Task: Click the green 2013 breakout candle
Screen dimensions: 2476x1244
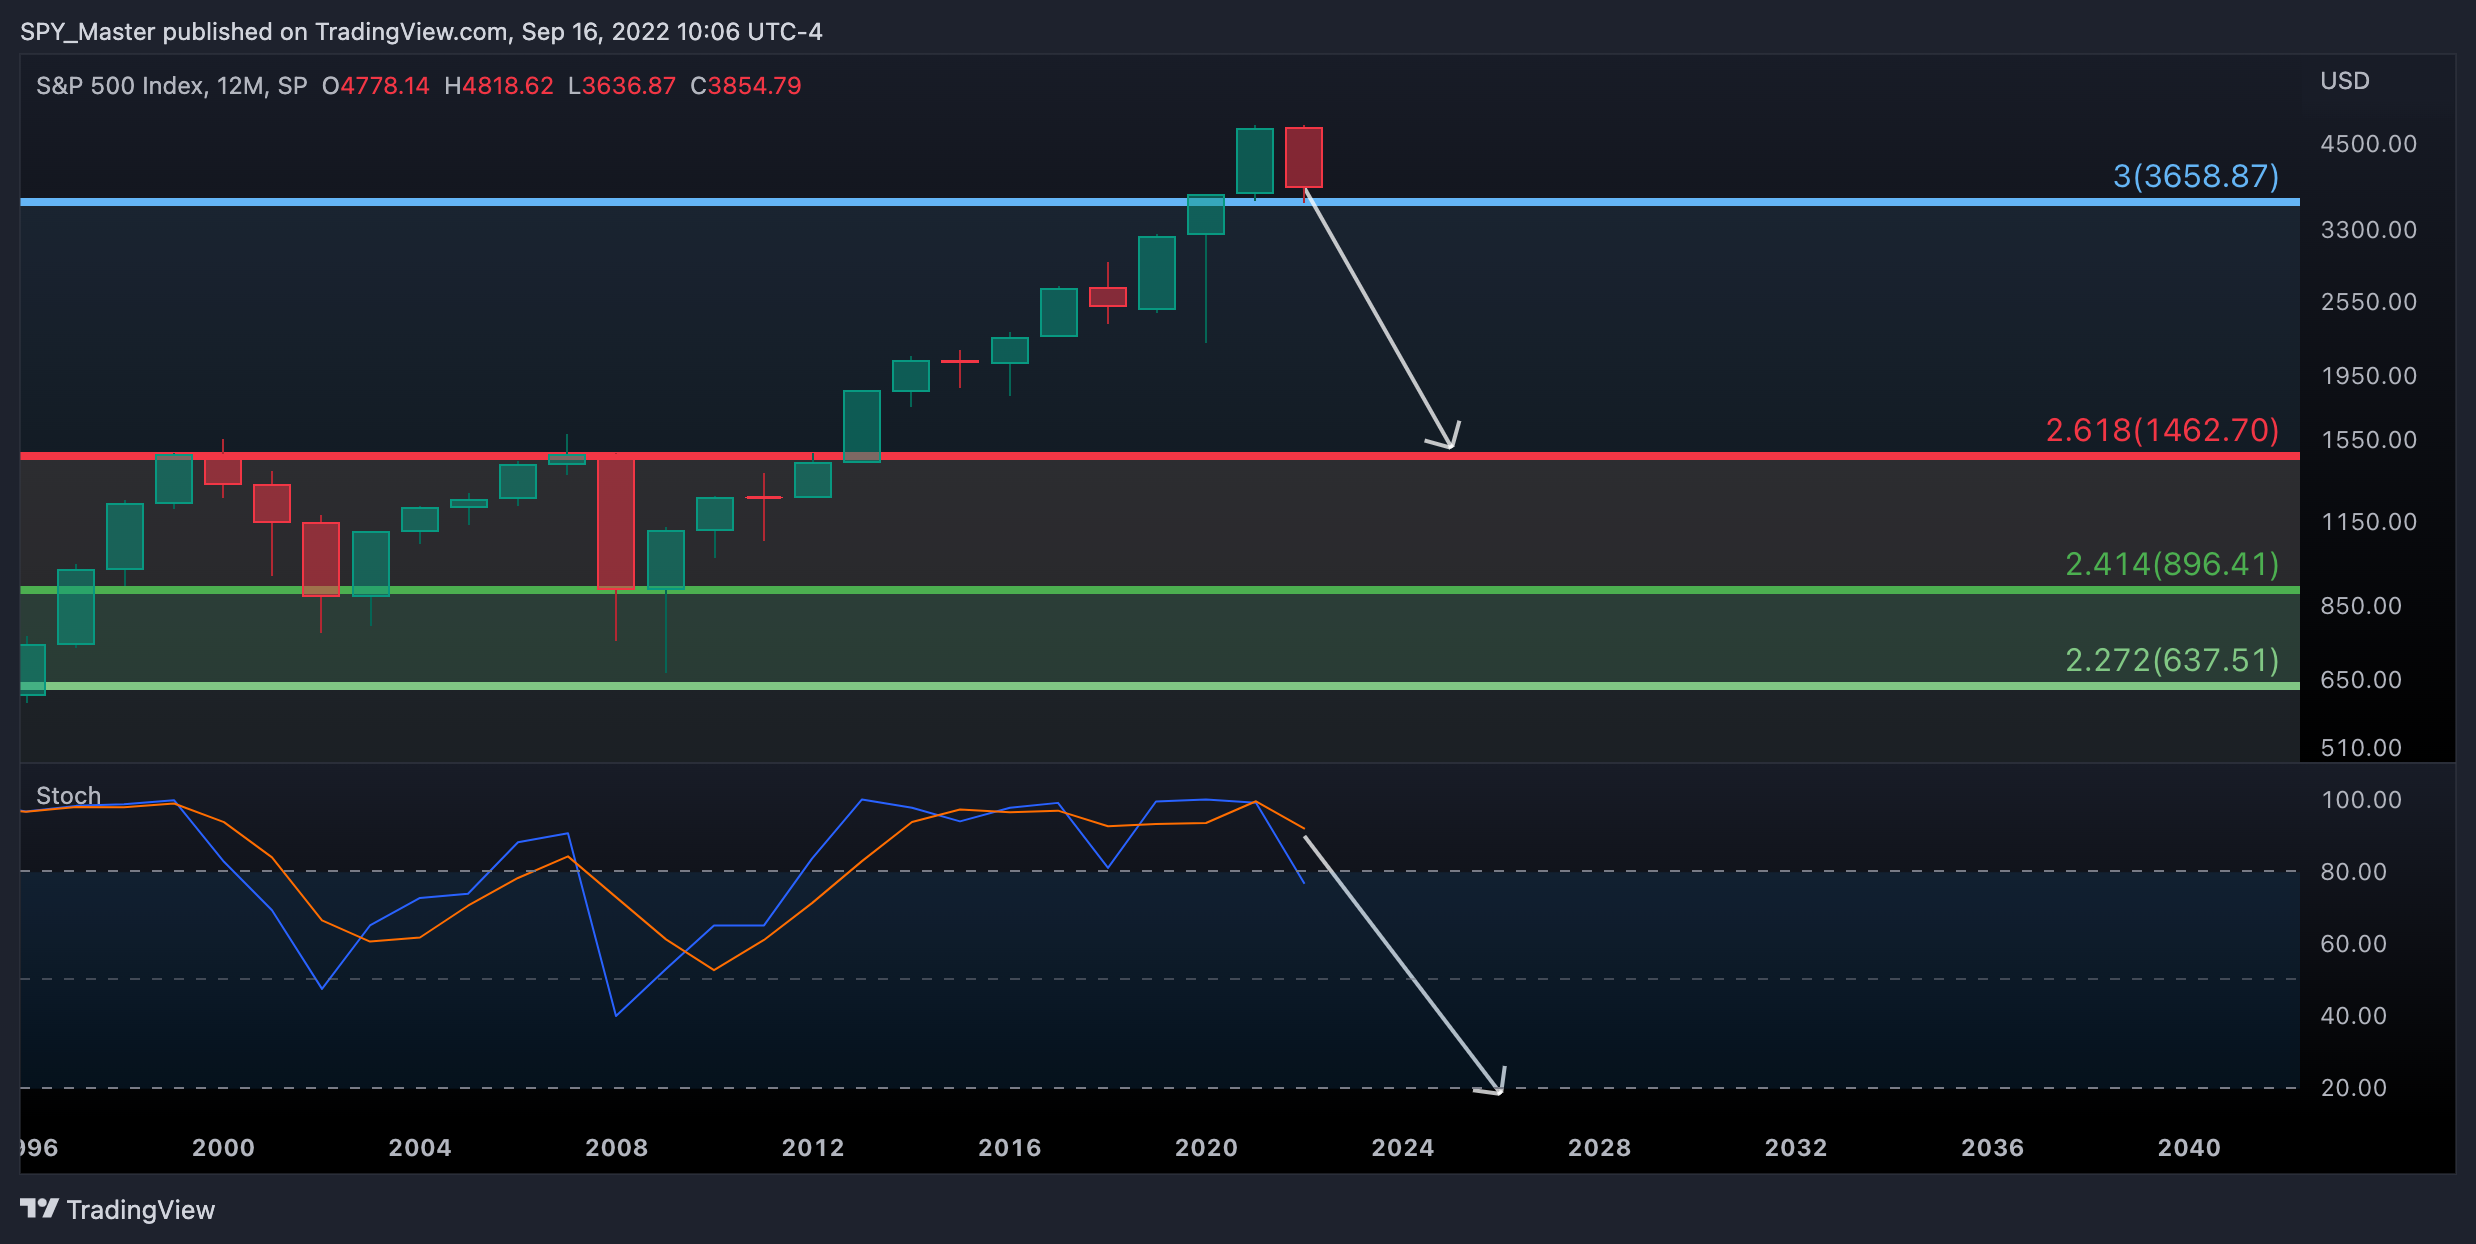Action: 862,426
